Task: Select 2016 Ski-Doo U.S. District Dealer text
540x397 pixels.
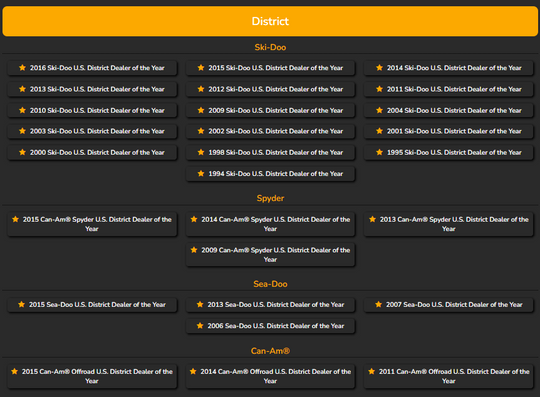Action: (97, 68)
